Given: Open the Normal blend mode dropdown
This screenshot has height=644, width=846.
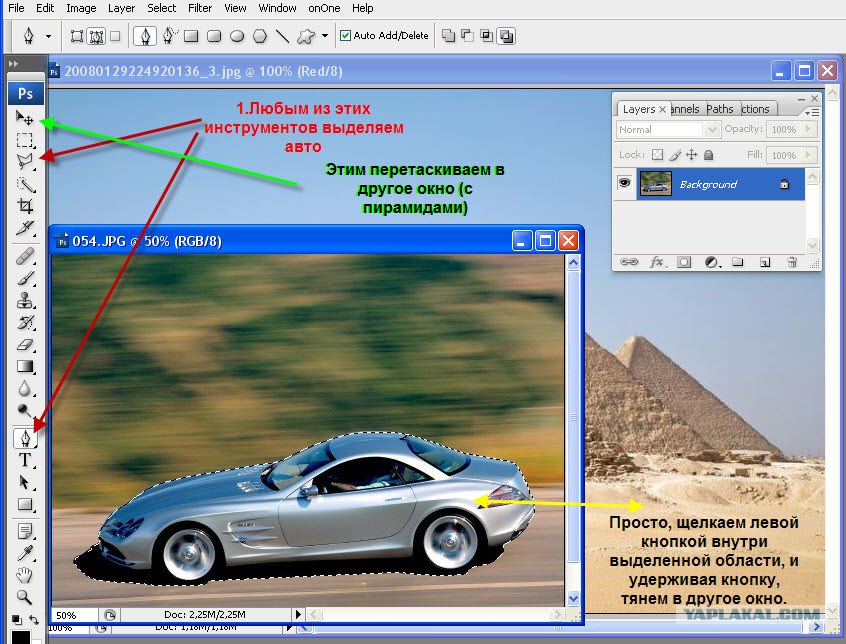Looking at the screenshot, I should tap(667, 129).
